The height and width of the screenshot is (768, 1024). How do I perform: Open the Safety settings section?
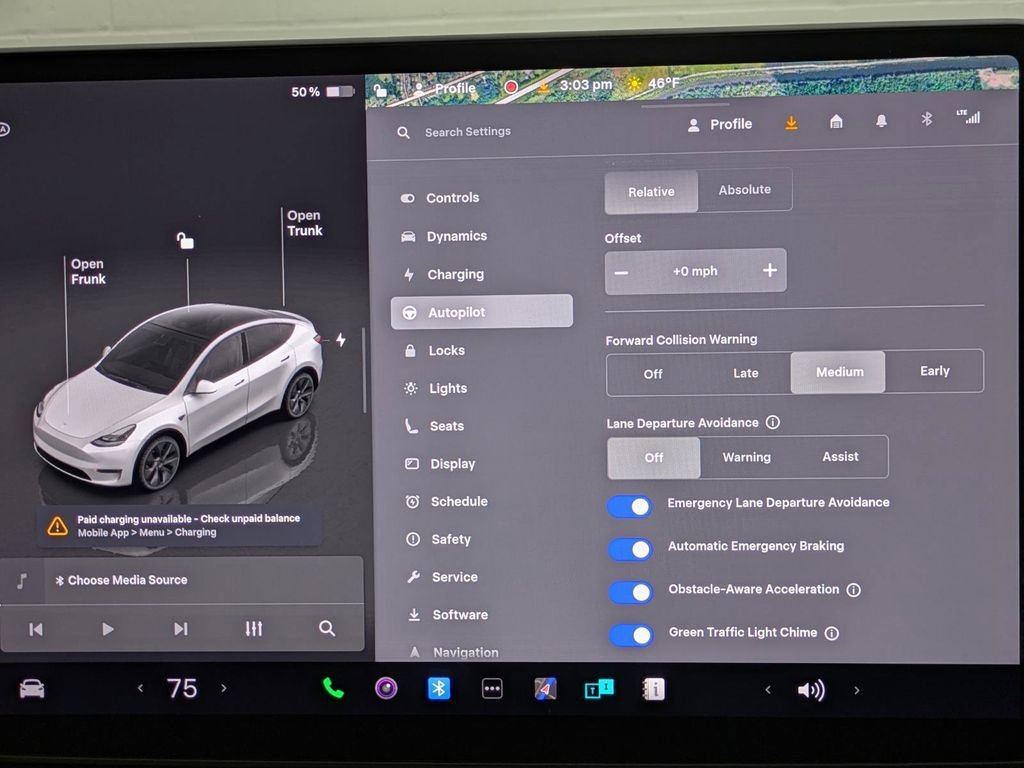(450, 539)
